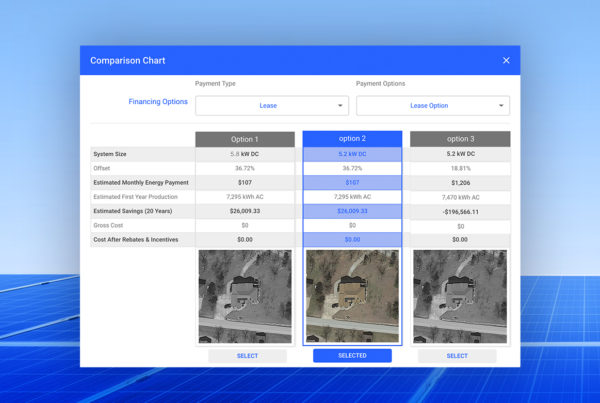Click the Option 1 column header
The height and width of the screenshot is (403, 600).
pyautogui.click(x=244, y=139)
